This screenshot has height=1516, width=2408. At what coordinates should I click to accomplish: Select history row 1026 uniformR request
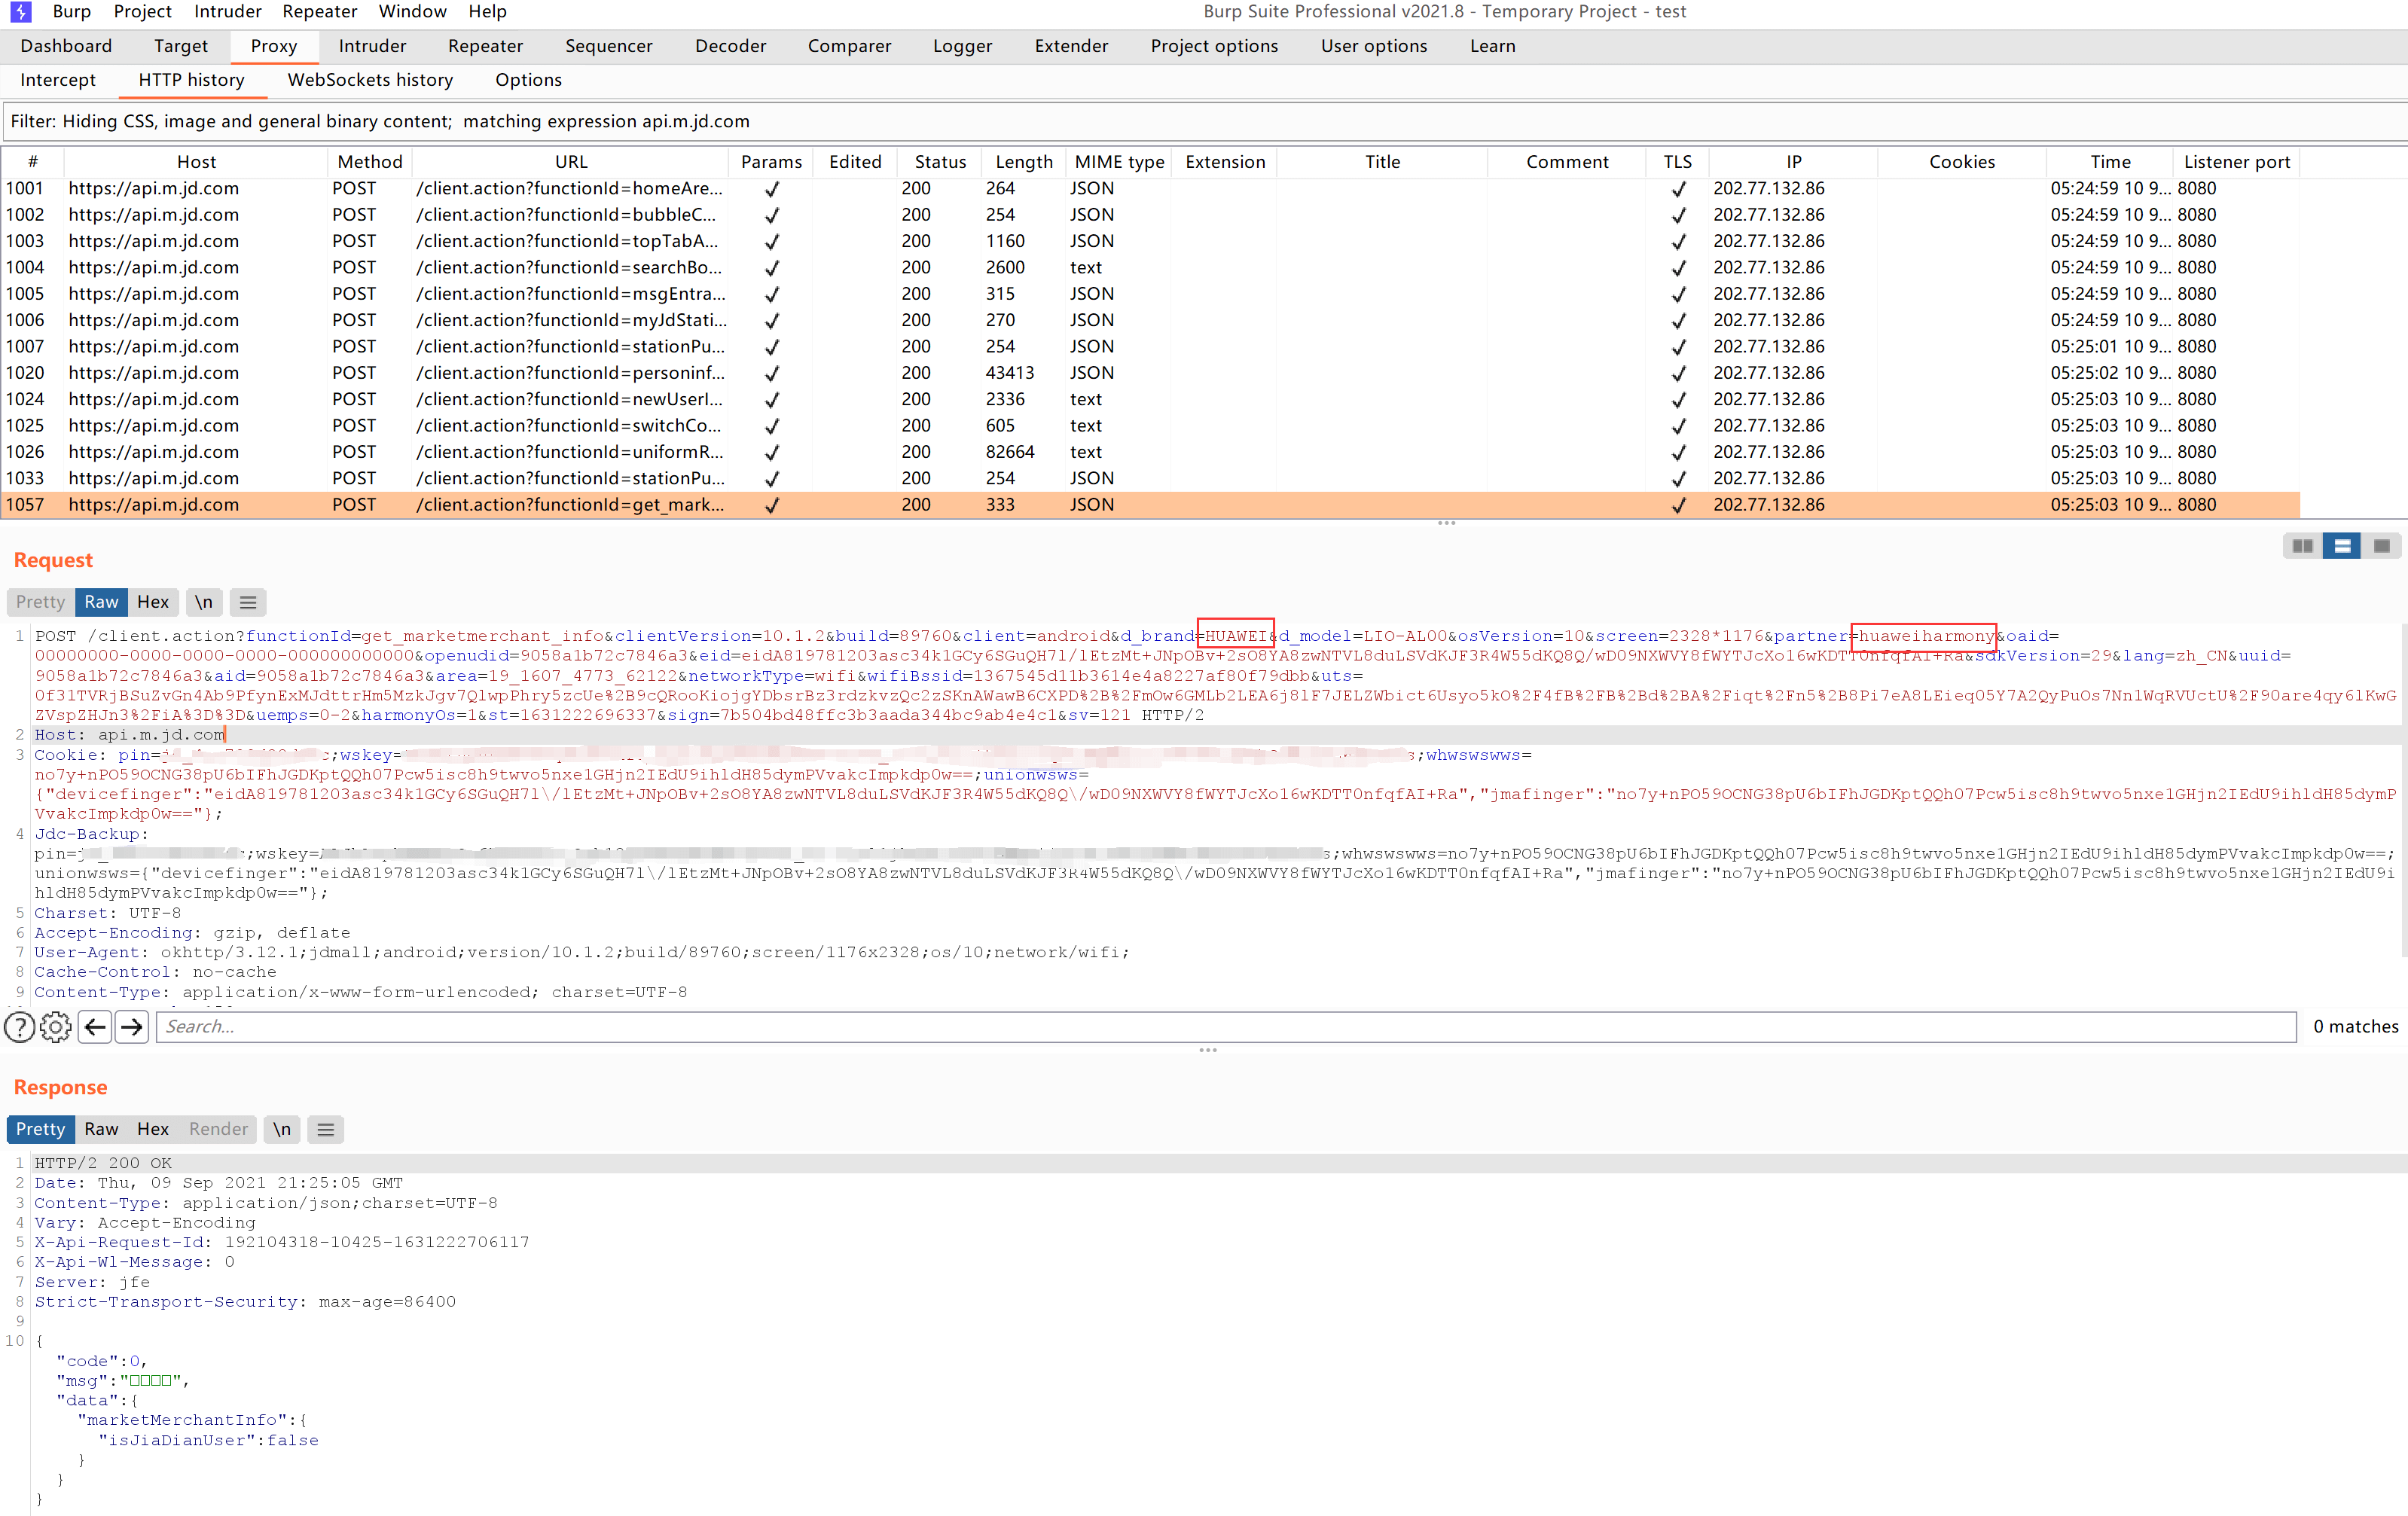pyautogui.click(x=1151, y=452)
